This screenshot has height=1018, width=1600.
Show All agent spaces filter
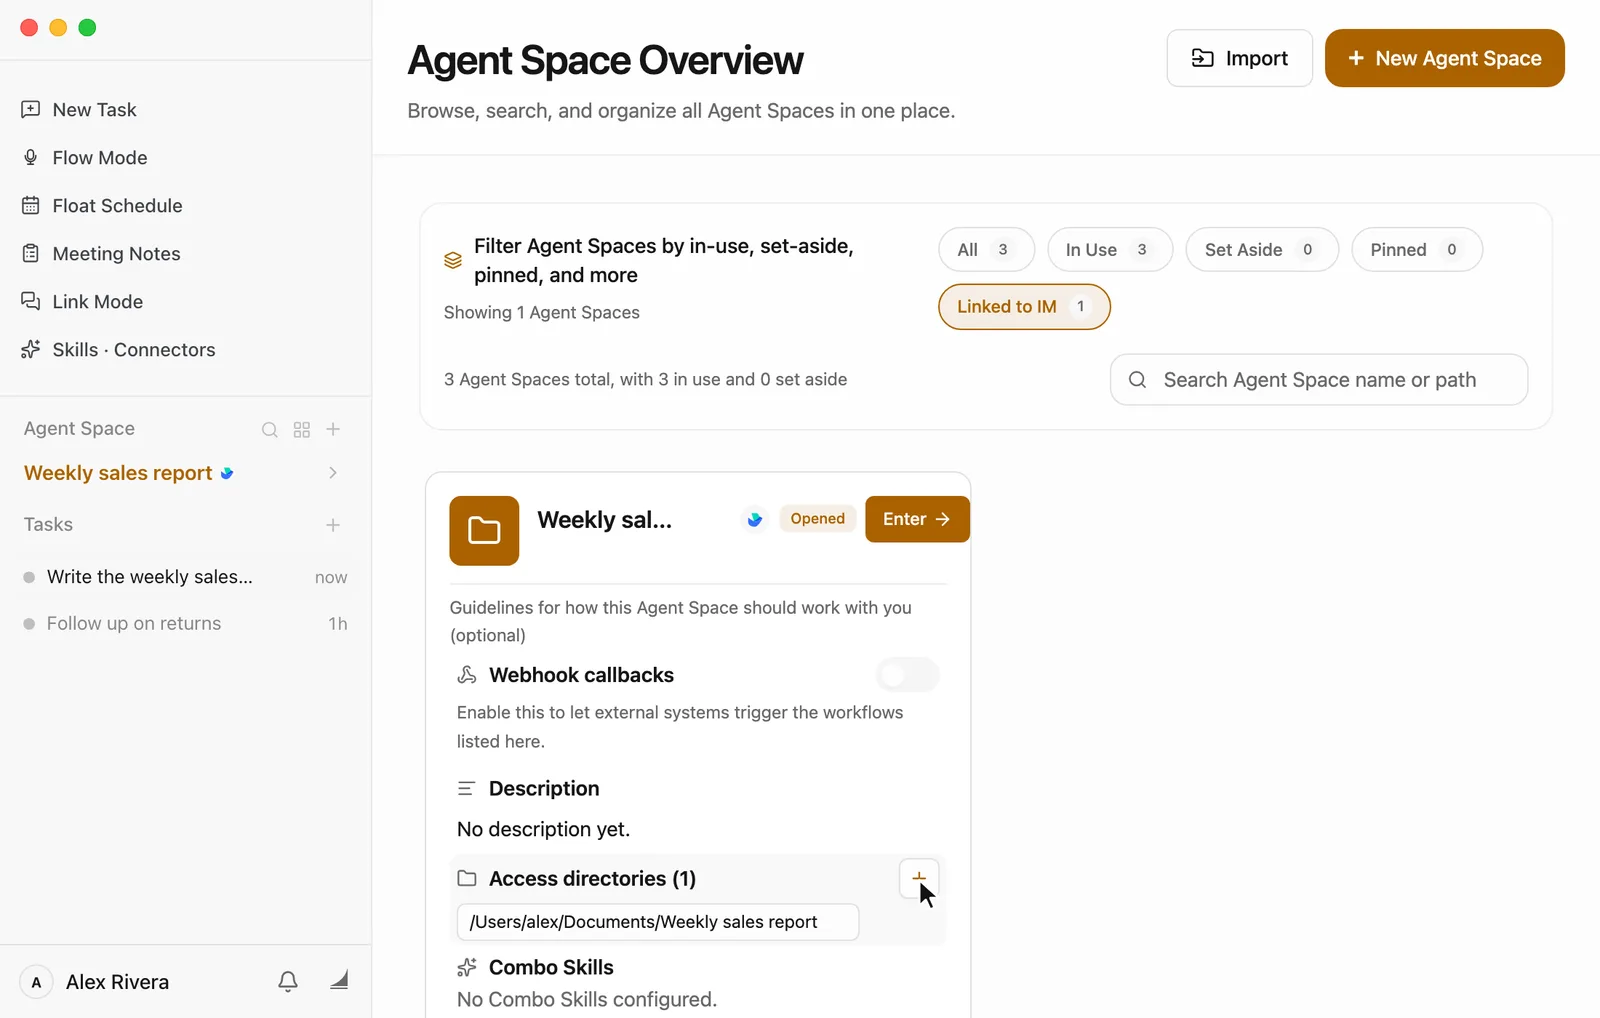click(986, 250)
